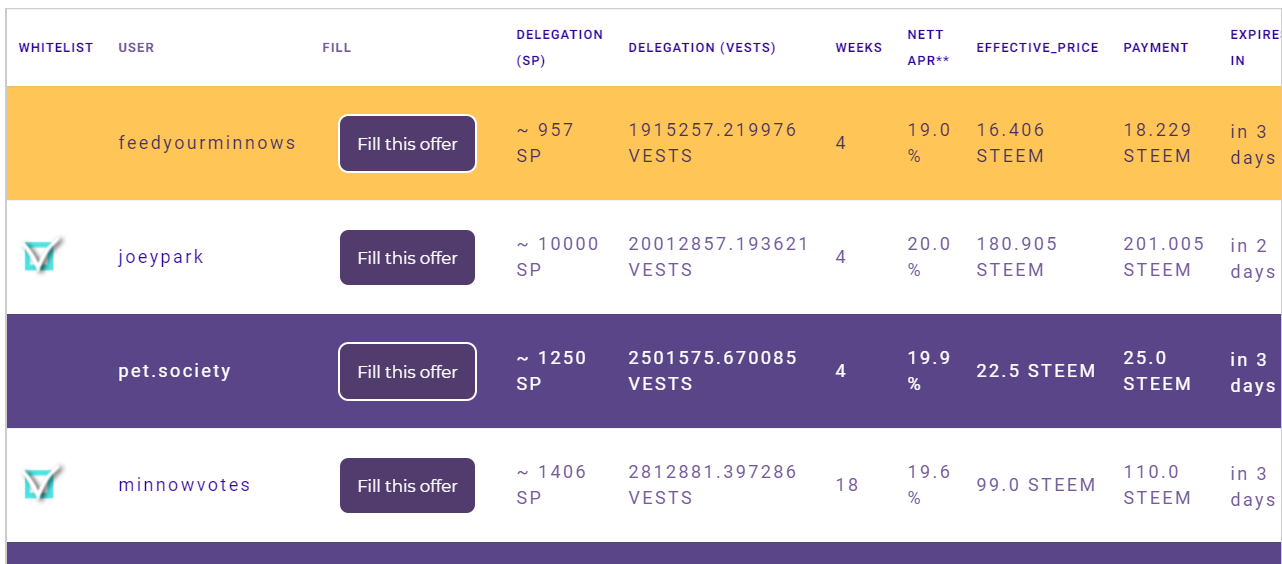Fill the pet.society offer
This screenshot has height=564, width=1282.
click(x=407, y=372)
